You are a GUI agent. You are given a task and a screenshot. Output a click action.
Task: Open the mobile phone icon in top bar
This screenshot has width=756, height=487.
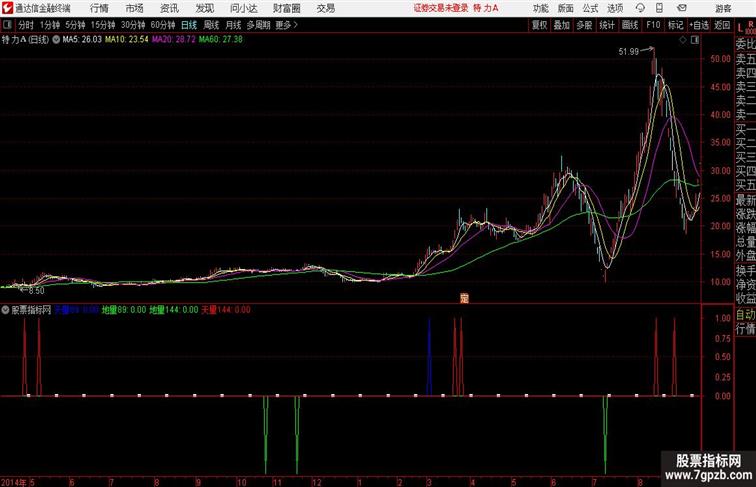659,8
